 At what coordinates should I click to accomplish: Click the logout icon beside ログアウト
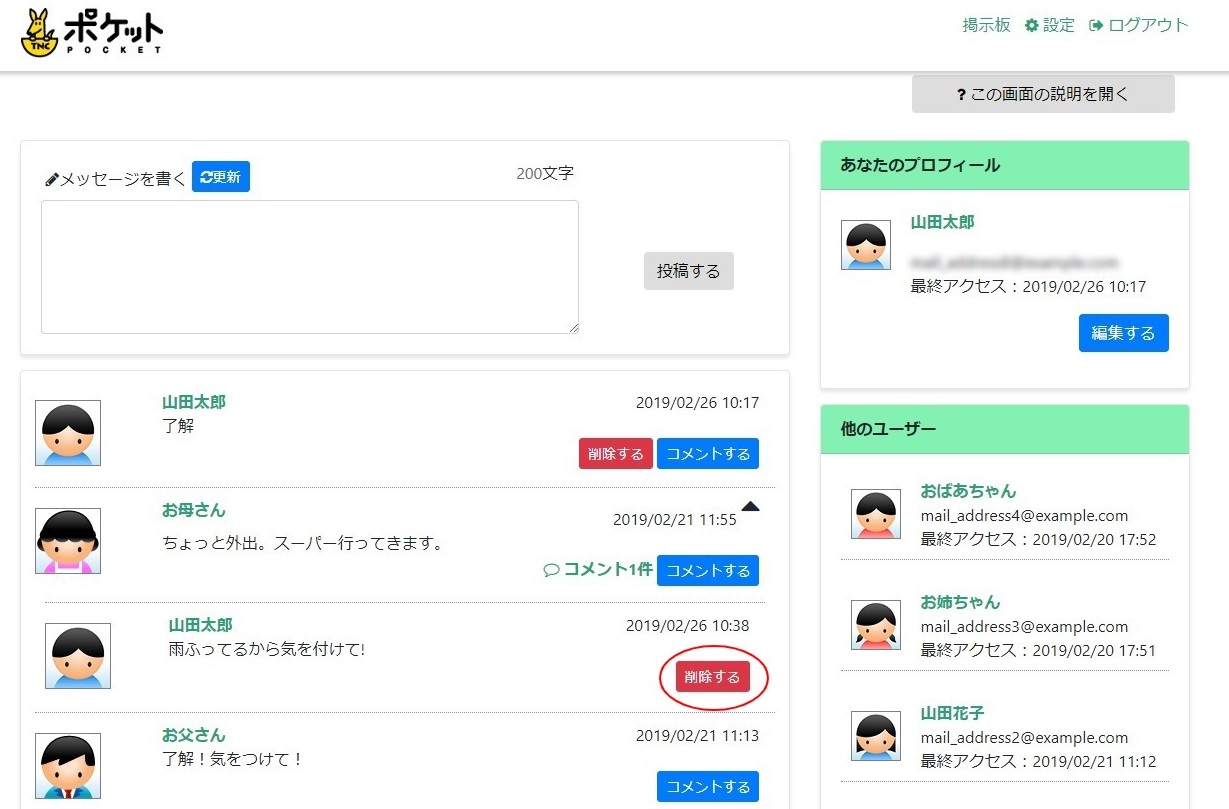[1096, 24]
